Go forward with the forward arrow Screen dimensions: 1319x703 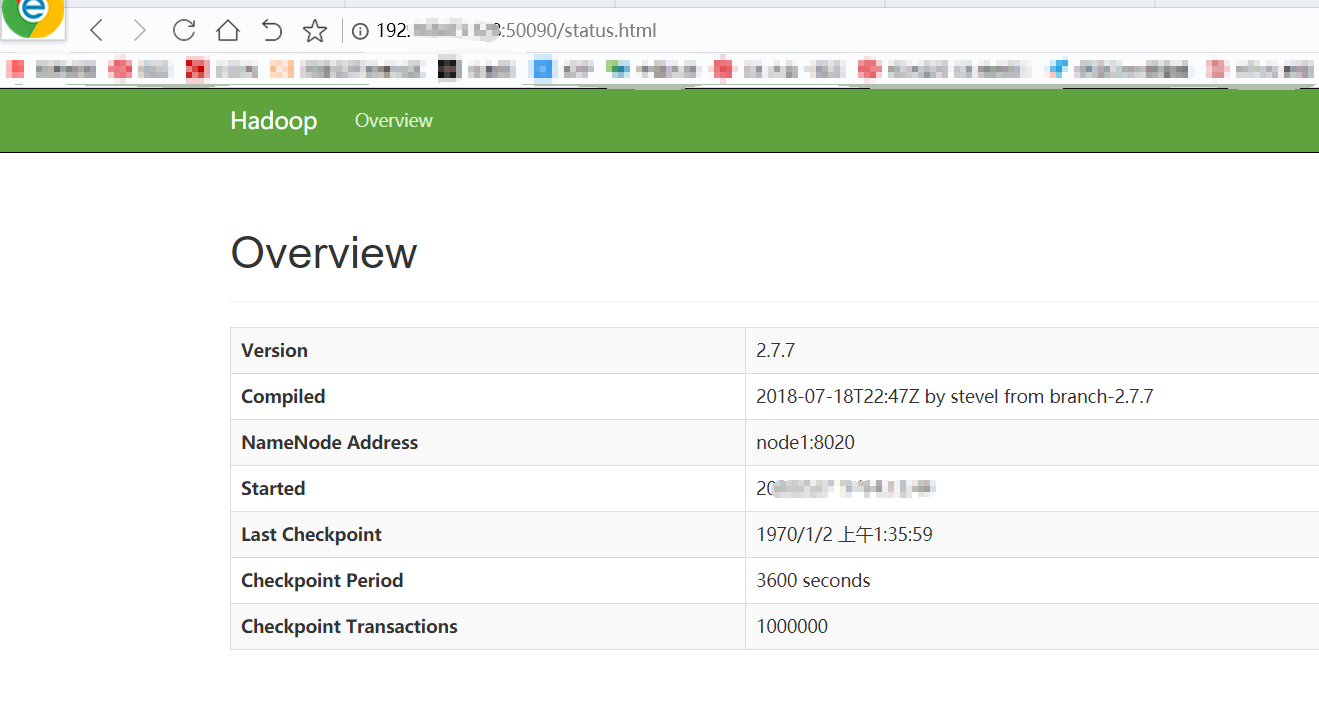point(140,31)
